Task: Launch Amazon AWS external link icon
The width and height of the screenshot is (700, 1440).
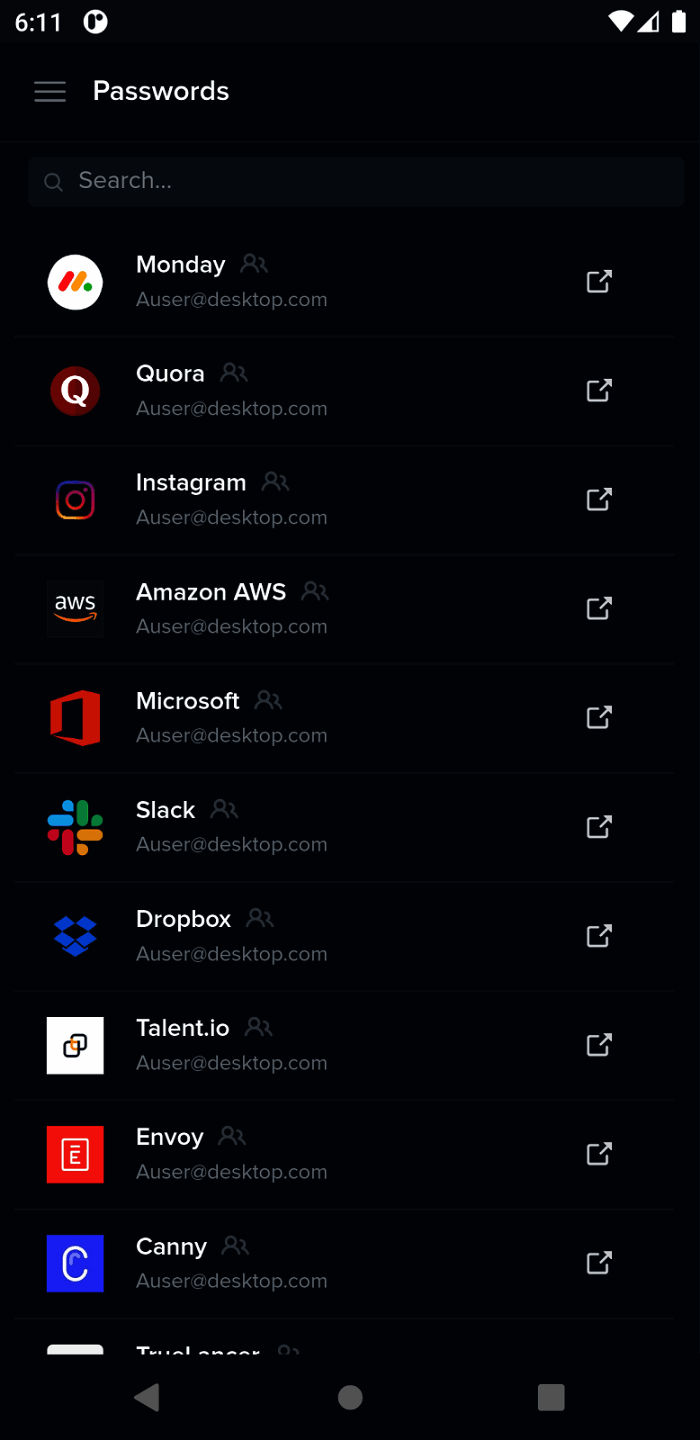Action: point(598,609)
